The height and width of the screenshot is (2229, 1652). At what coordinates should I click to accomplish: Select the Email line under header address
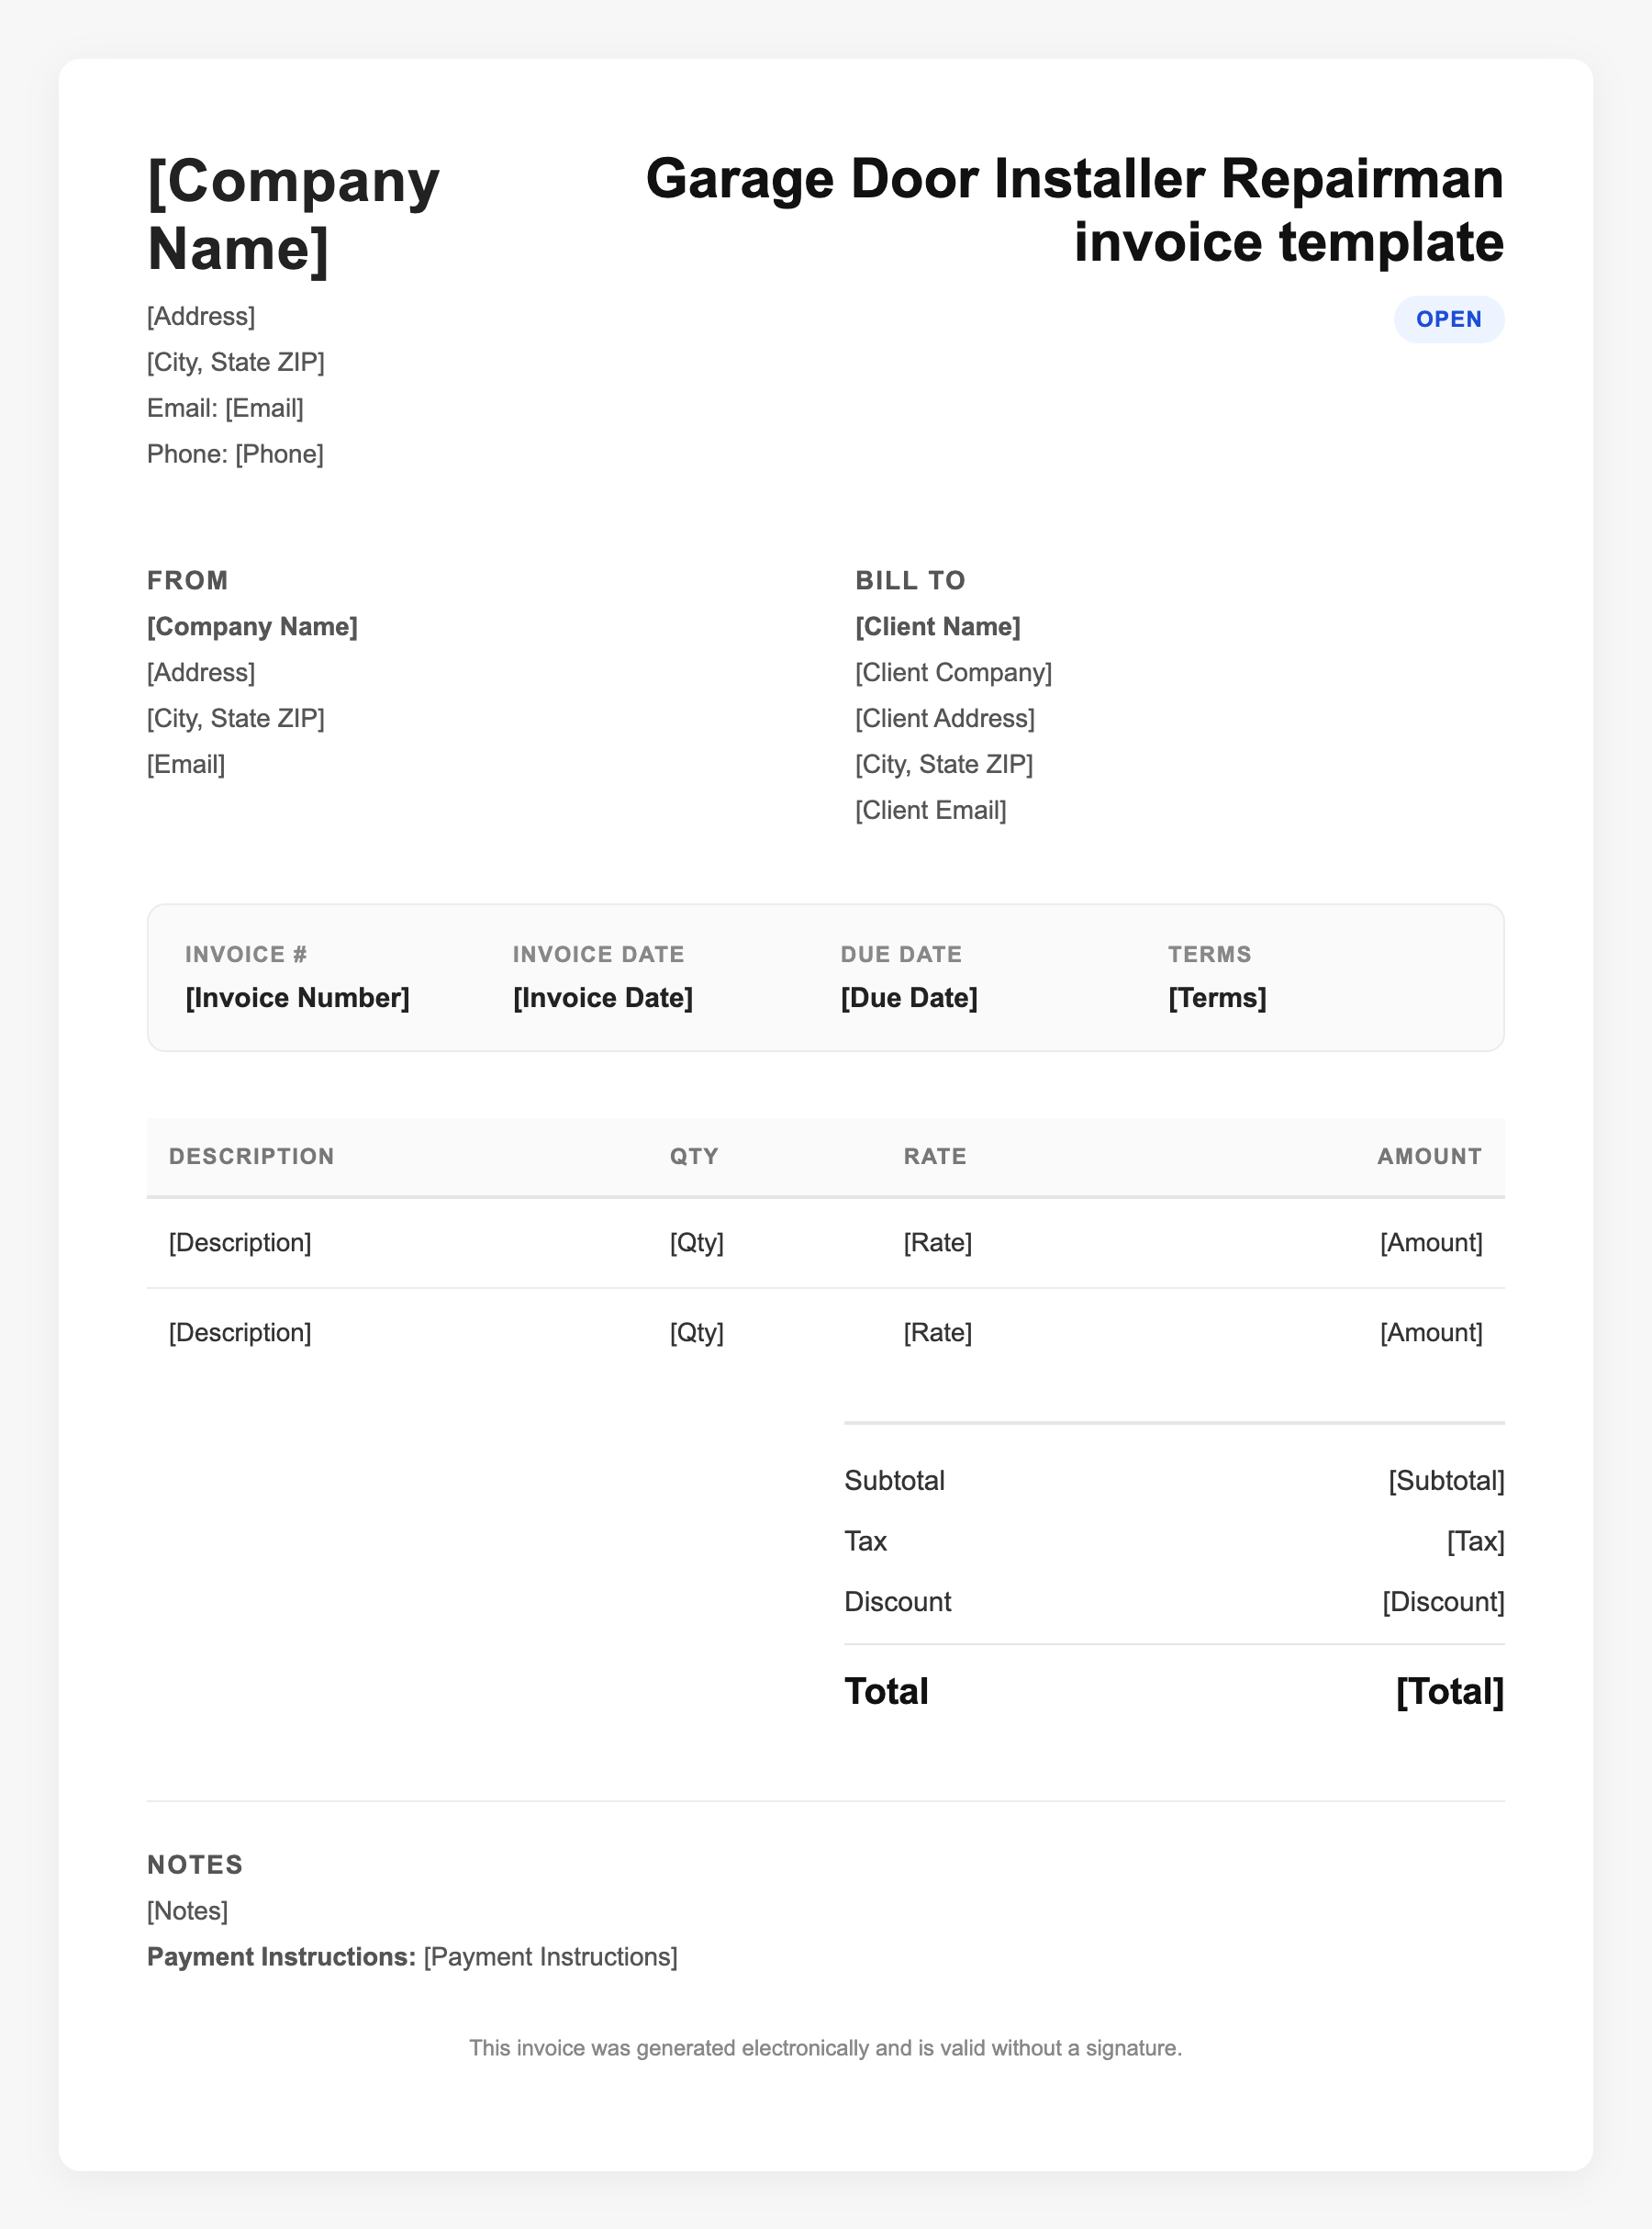(x=225, y=408)
